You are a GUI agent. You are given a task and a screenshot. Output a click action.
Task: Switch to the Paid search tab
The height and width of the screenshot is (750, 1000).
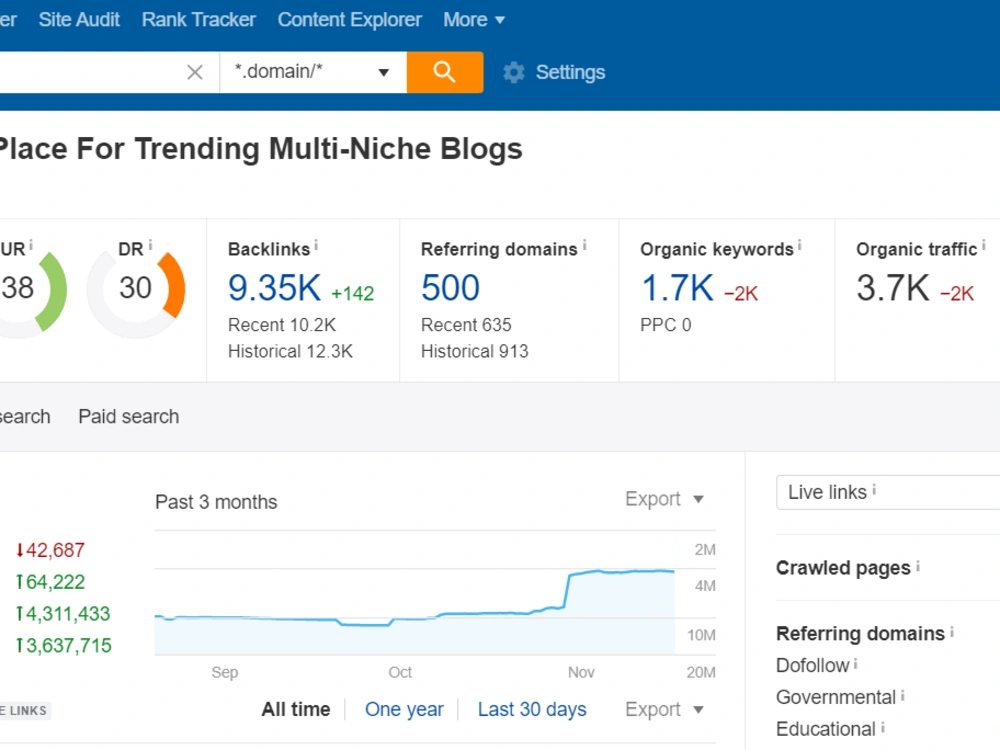click(129, 416)
